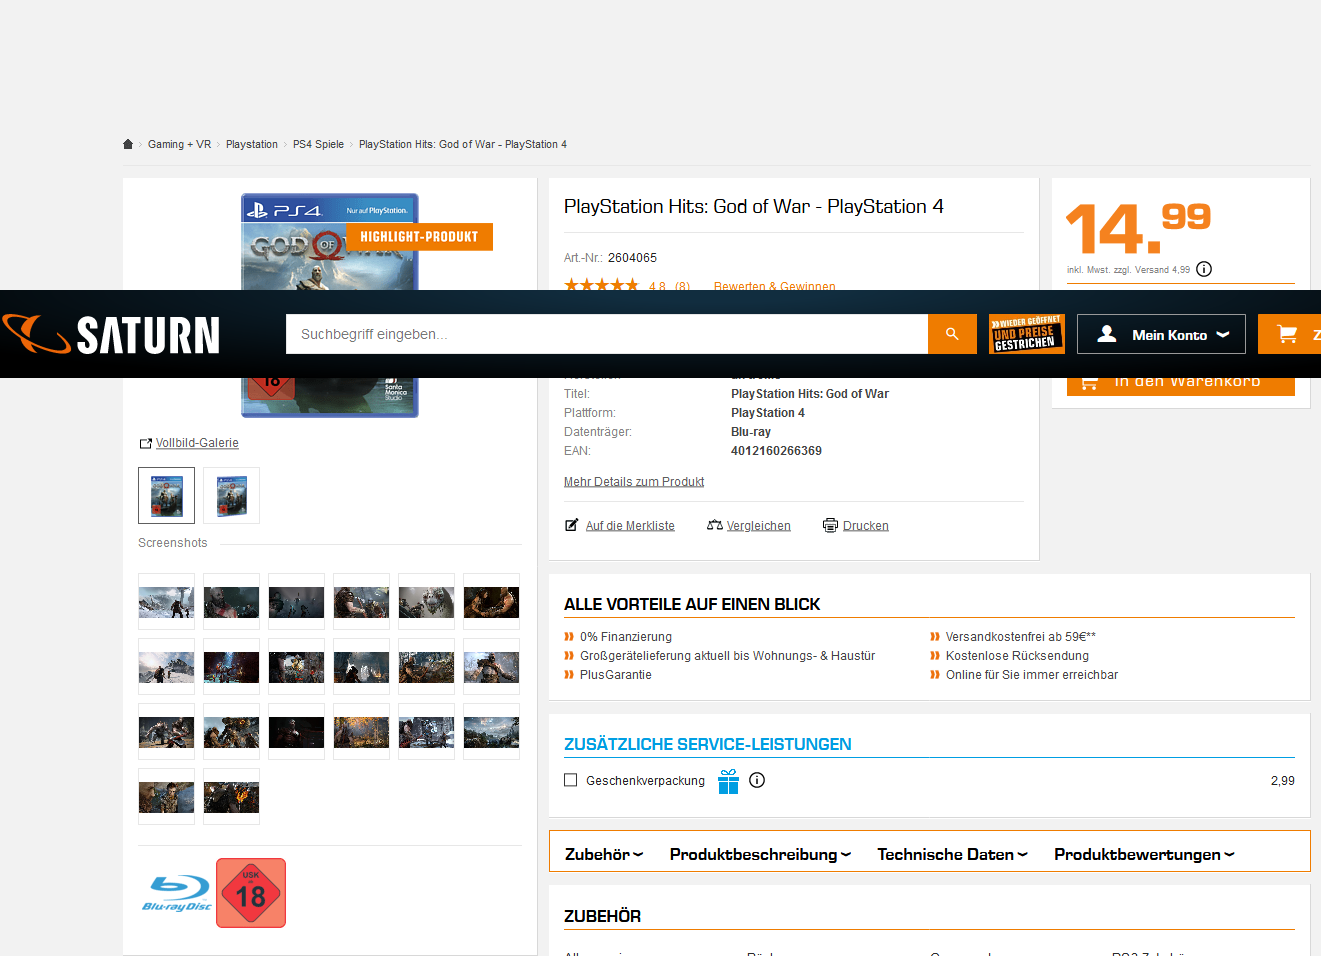
Task: Click the gift package icon
Action: 728,781
